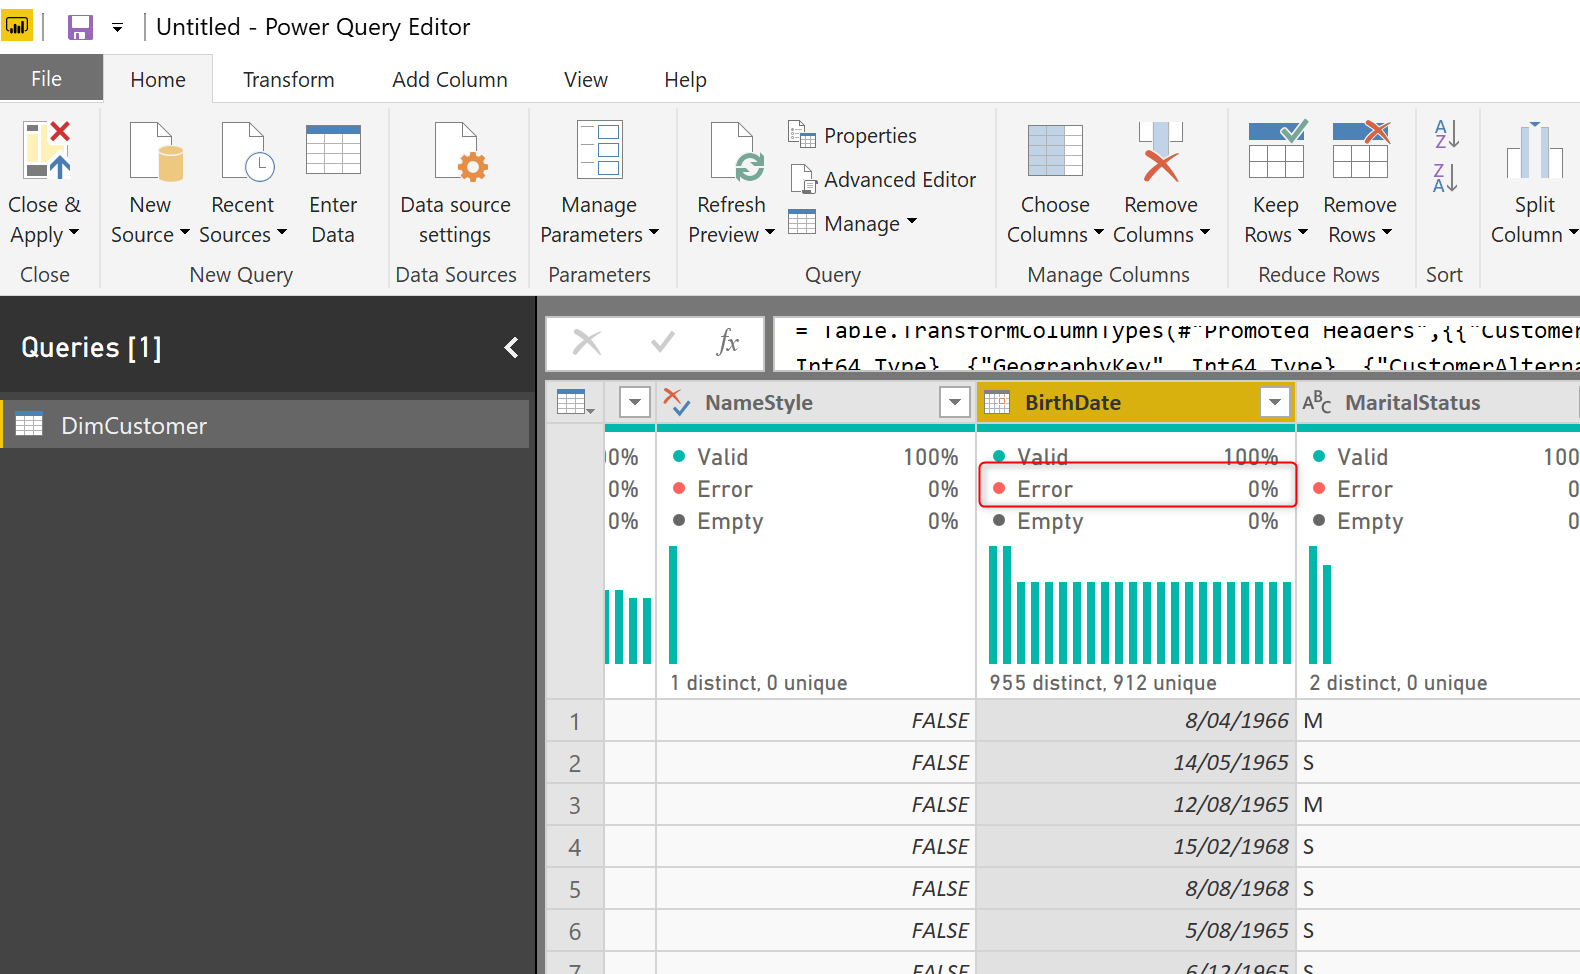This screenshot has height=974, width=1580.
Task: Click BirthDate cell 5/08/1965
Action: point(1136,931)
